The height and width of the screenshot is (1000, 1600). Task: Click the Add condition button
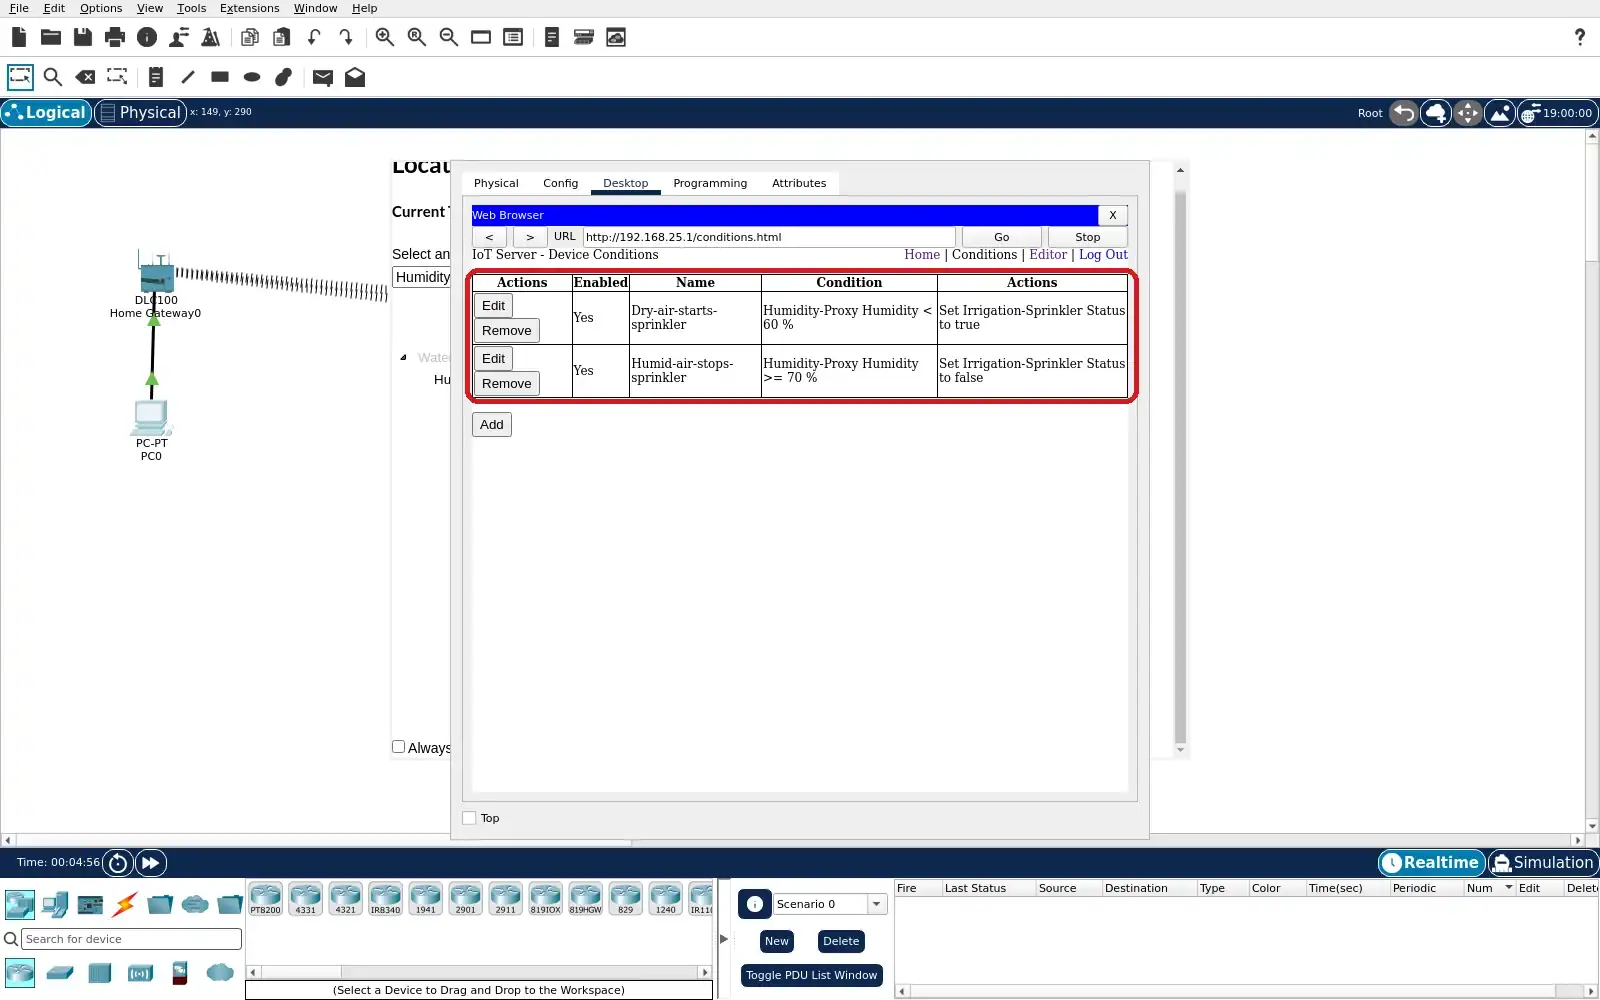(492, 425)
